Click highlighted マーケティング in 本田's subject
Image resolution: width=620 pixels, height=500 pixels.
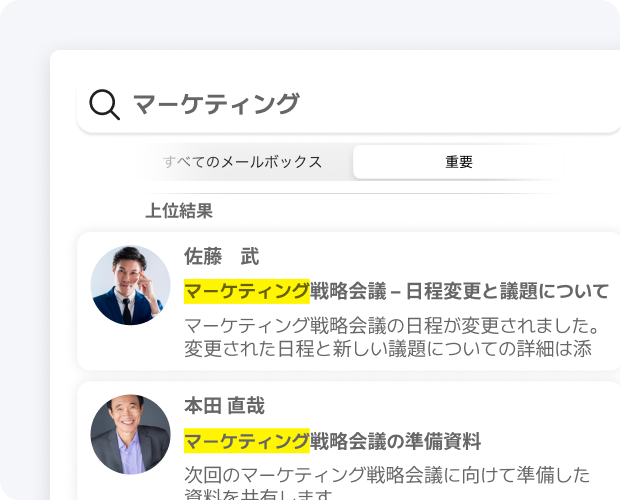click(247, 440)
